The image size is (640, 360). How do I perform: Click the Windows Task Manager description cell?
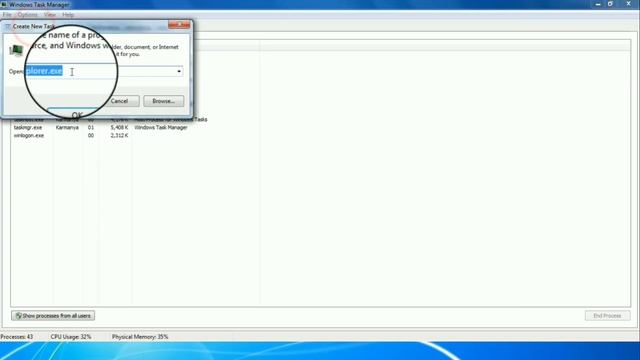[x=161, y=127]
